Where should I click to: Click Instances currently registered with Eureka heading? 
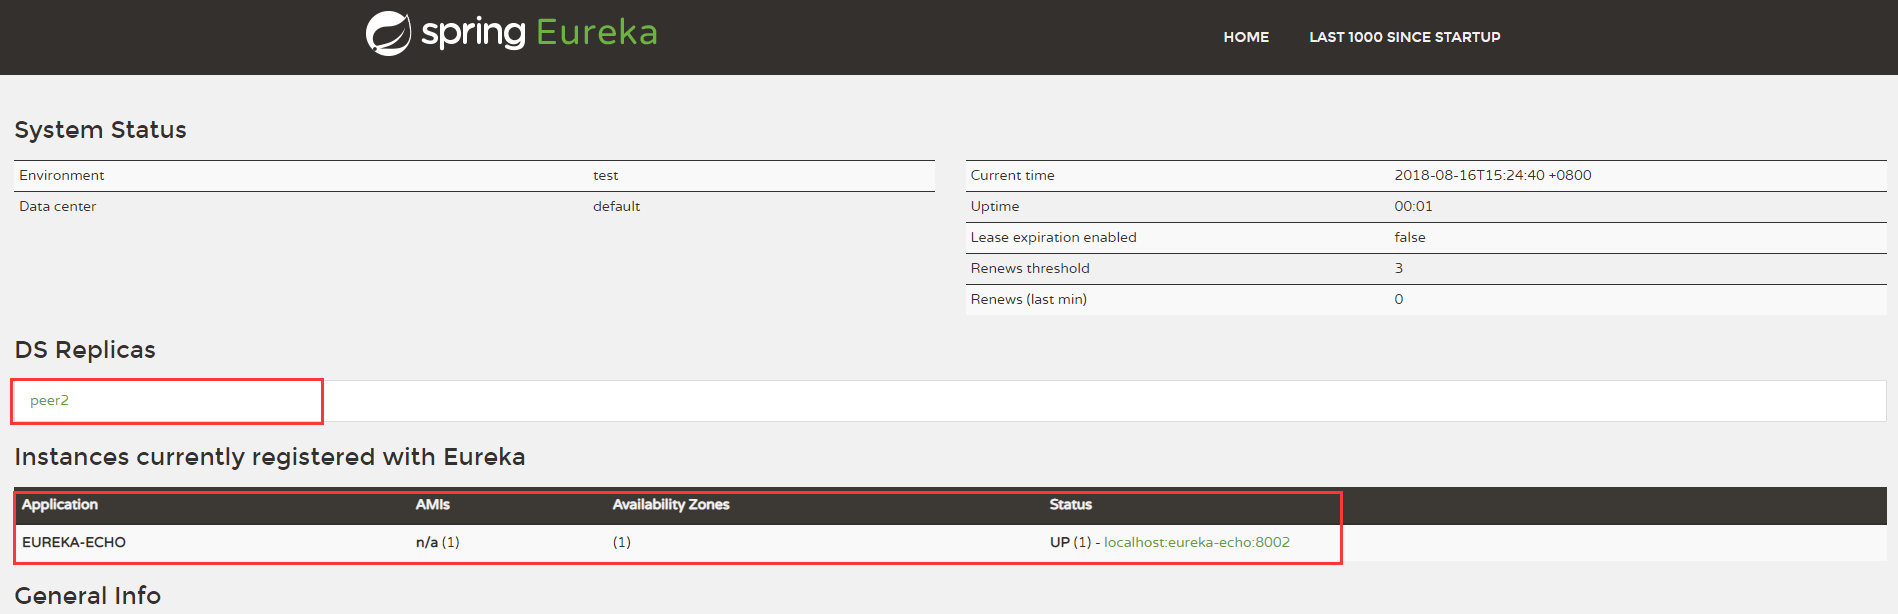pos(270,457)
